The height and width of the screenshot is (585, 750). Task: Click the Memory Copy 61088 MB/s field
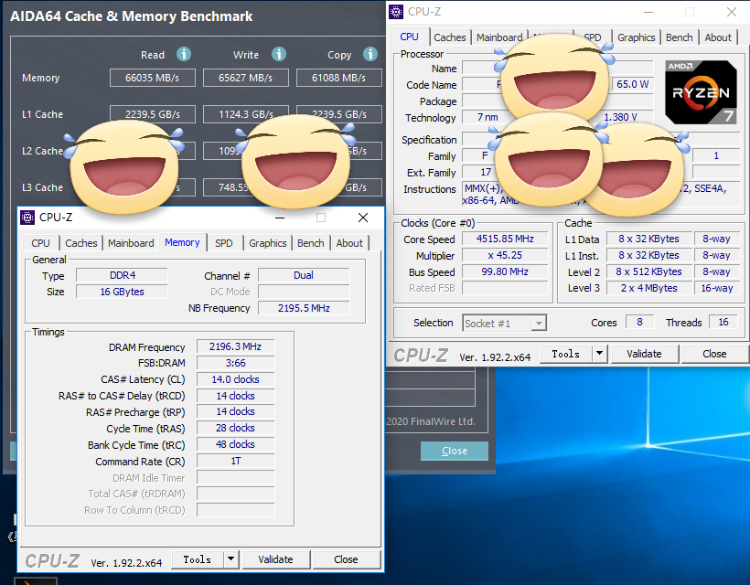339,77
